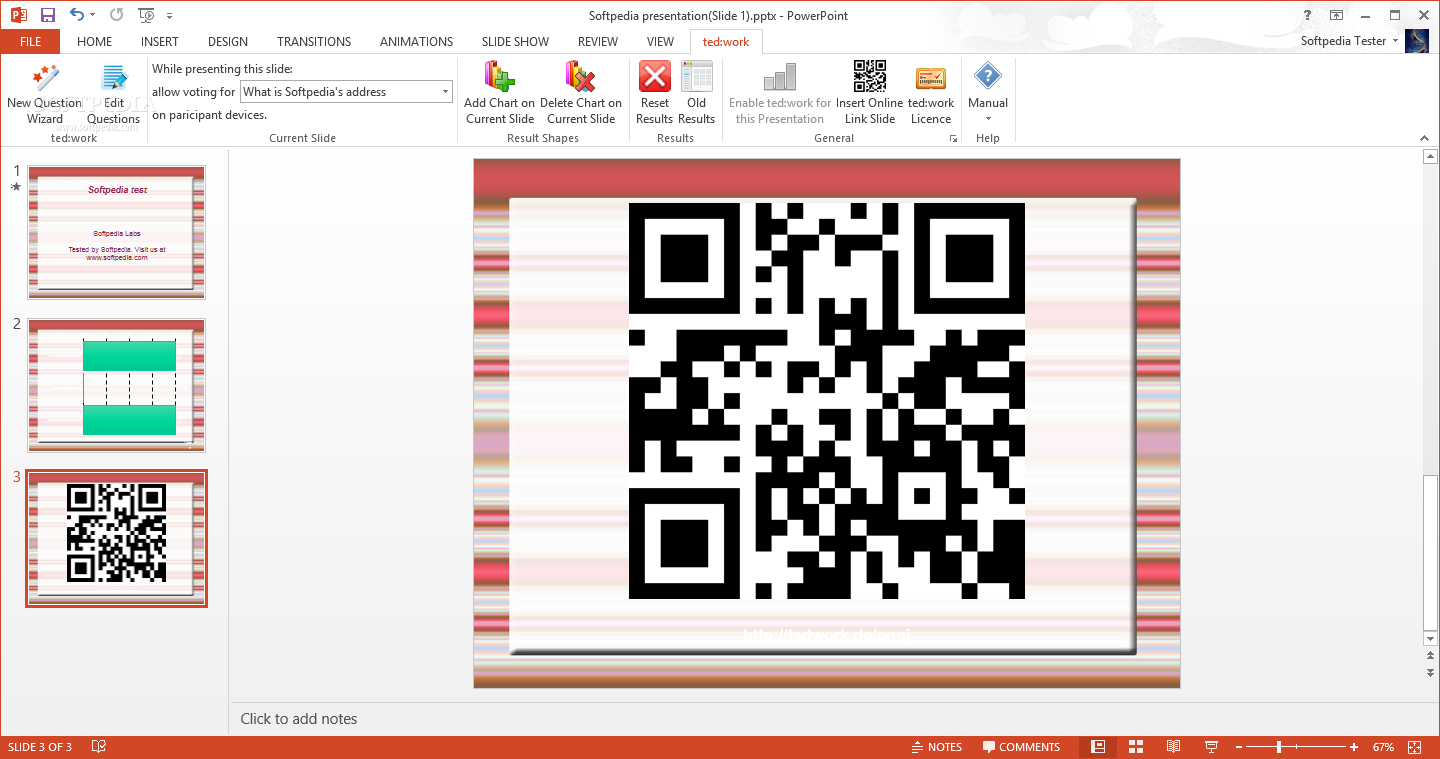The width and height of the screenshot is (1440, 759).
Task: Open the New Question Wizard
Action: click(44, 93)
